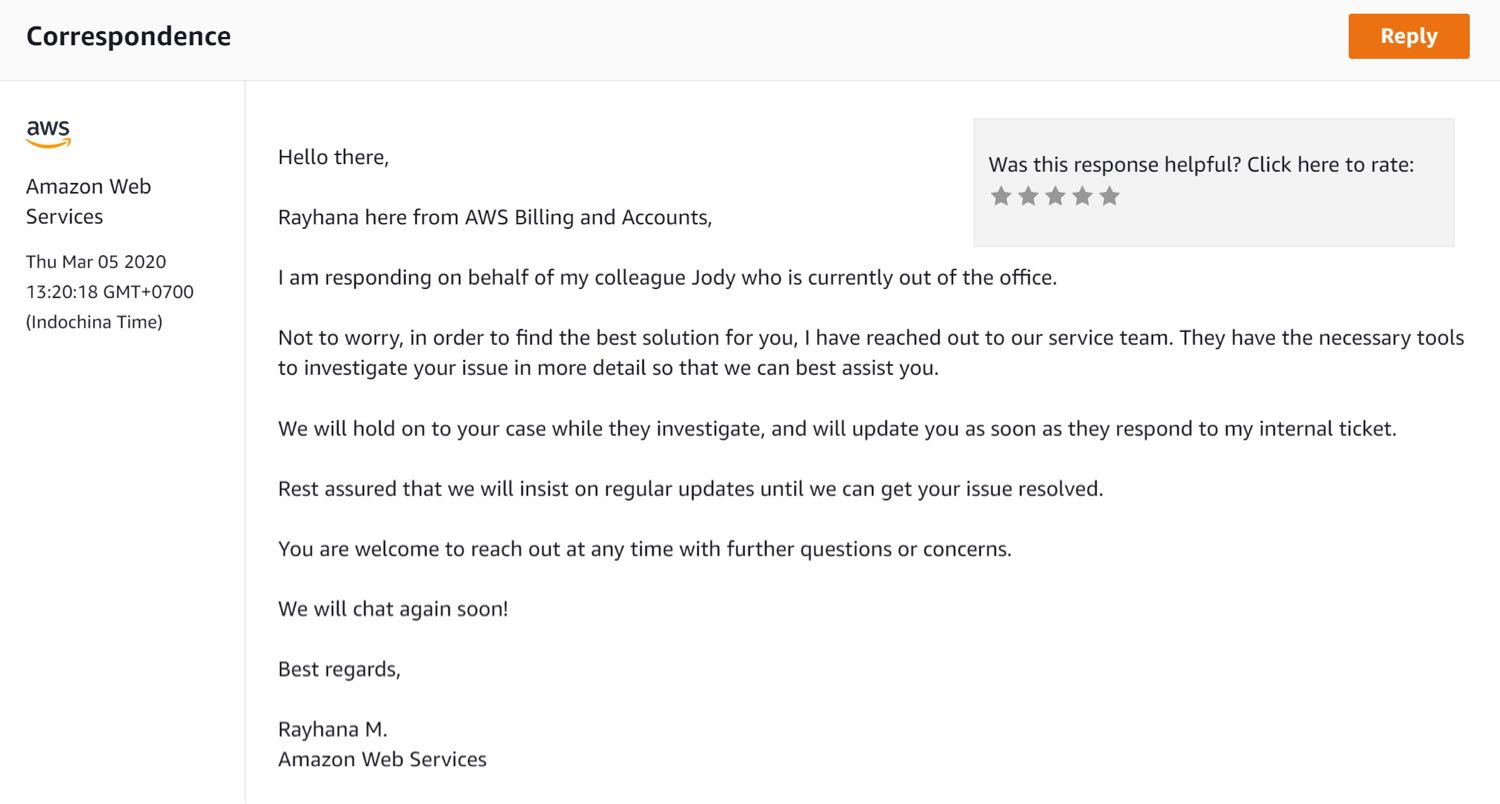Click the line mentioning AWS Billing and Accounts
The height and width of the screenshot is (804, 1500).
tap(495, 217)
